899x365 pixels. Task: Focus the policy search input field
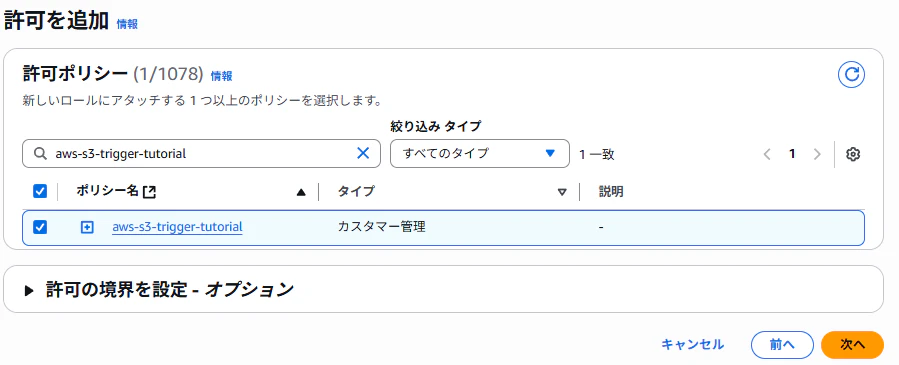point(201,154)
